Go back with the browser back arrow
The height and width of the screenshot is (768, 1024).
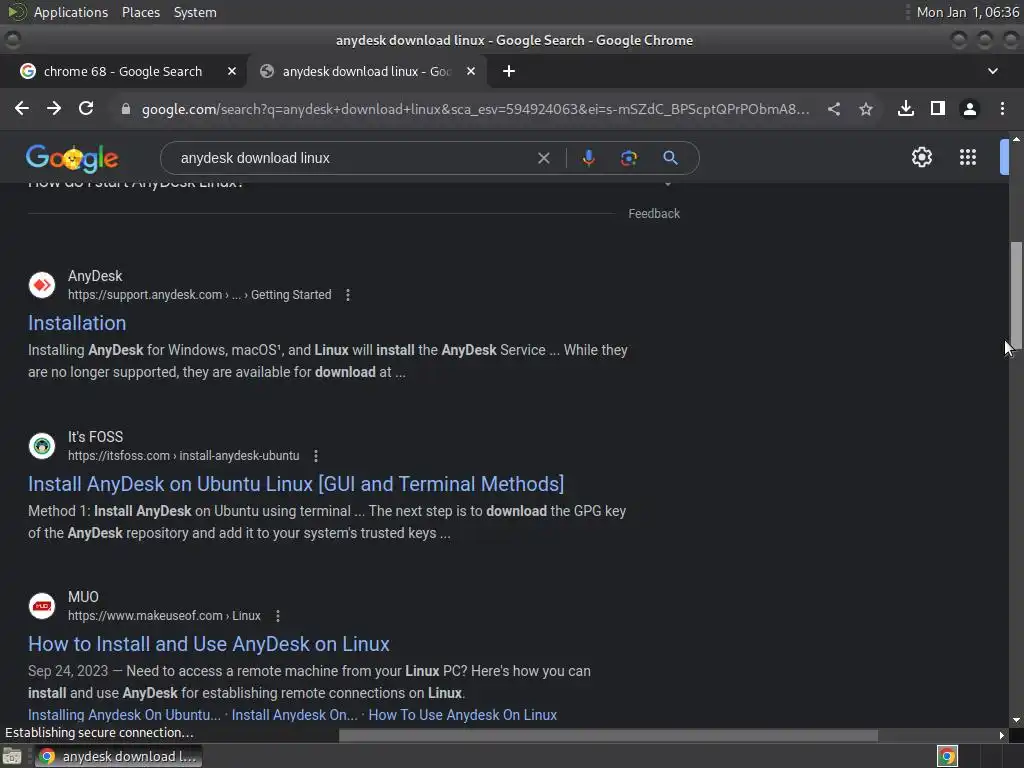point(22,108)
